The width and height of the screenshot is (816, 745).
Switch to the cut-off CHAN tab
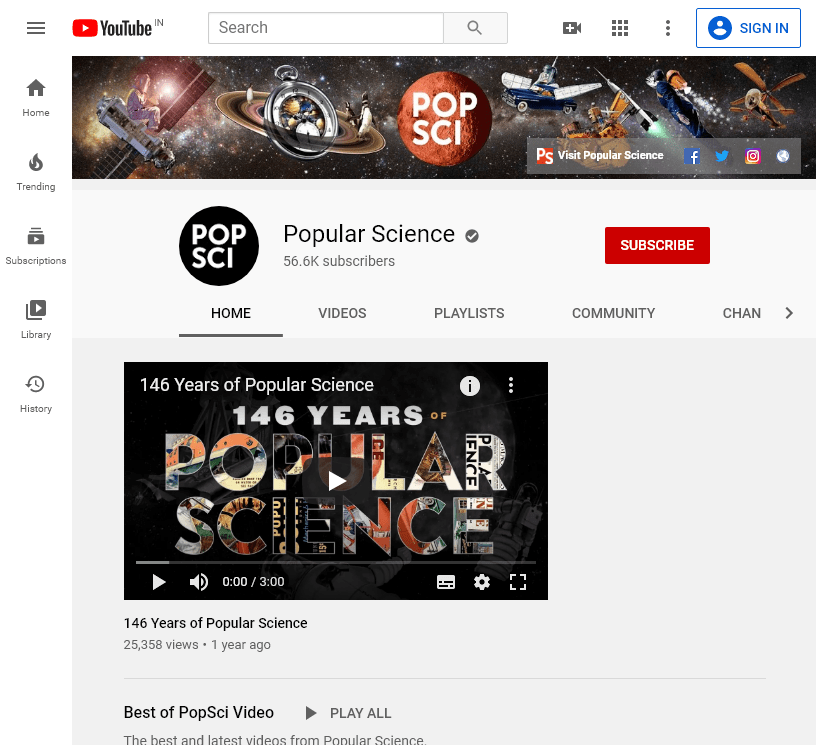pos(742,313)
